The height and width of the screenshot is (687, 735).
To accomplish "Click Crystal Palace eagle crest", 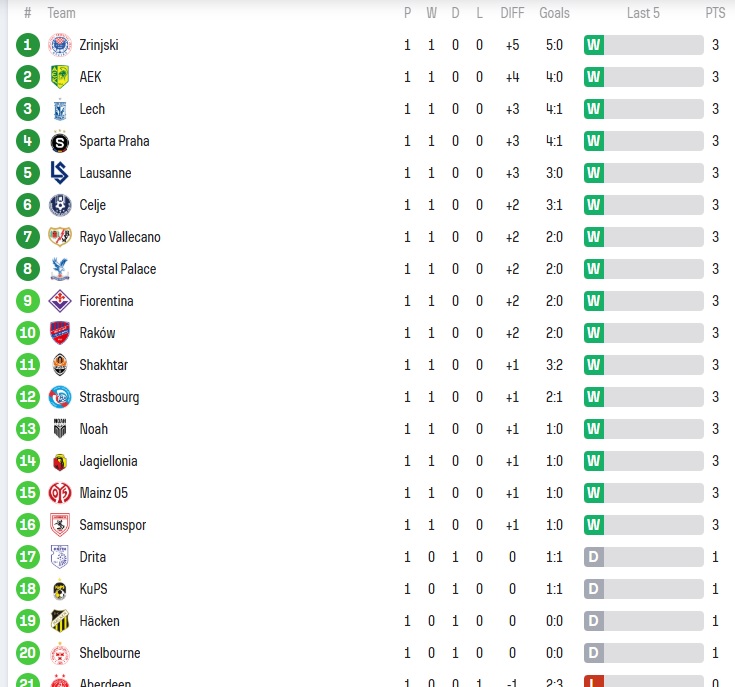I will pyautogui.click(x=60, y=269).
